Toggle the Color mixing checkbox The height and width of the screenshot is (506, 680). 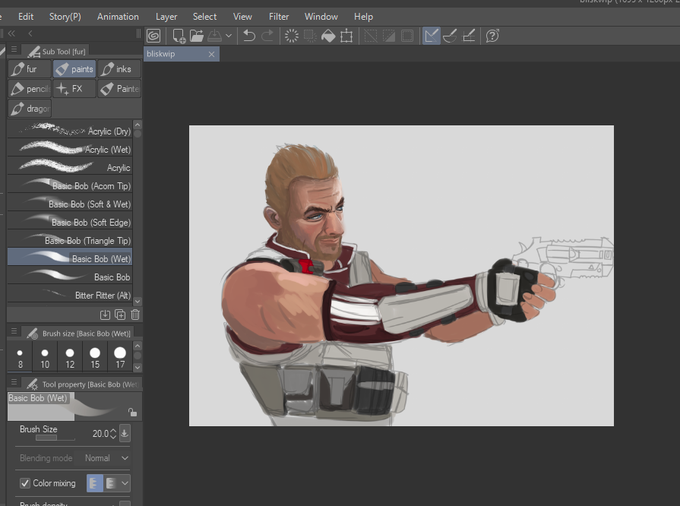[25, 483]
